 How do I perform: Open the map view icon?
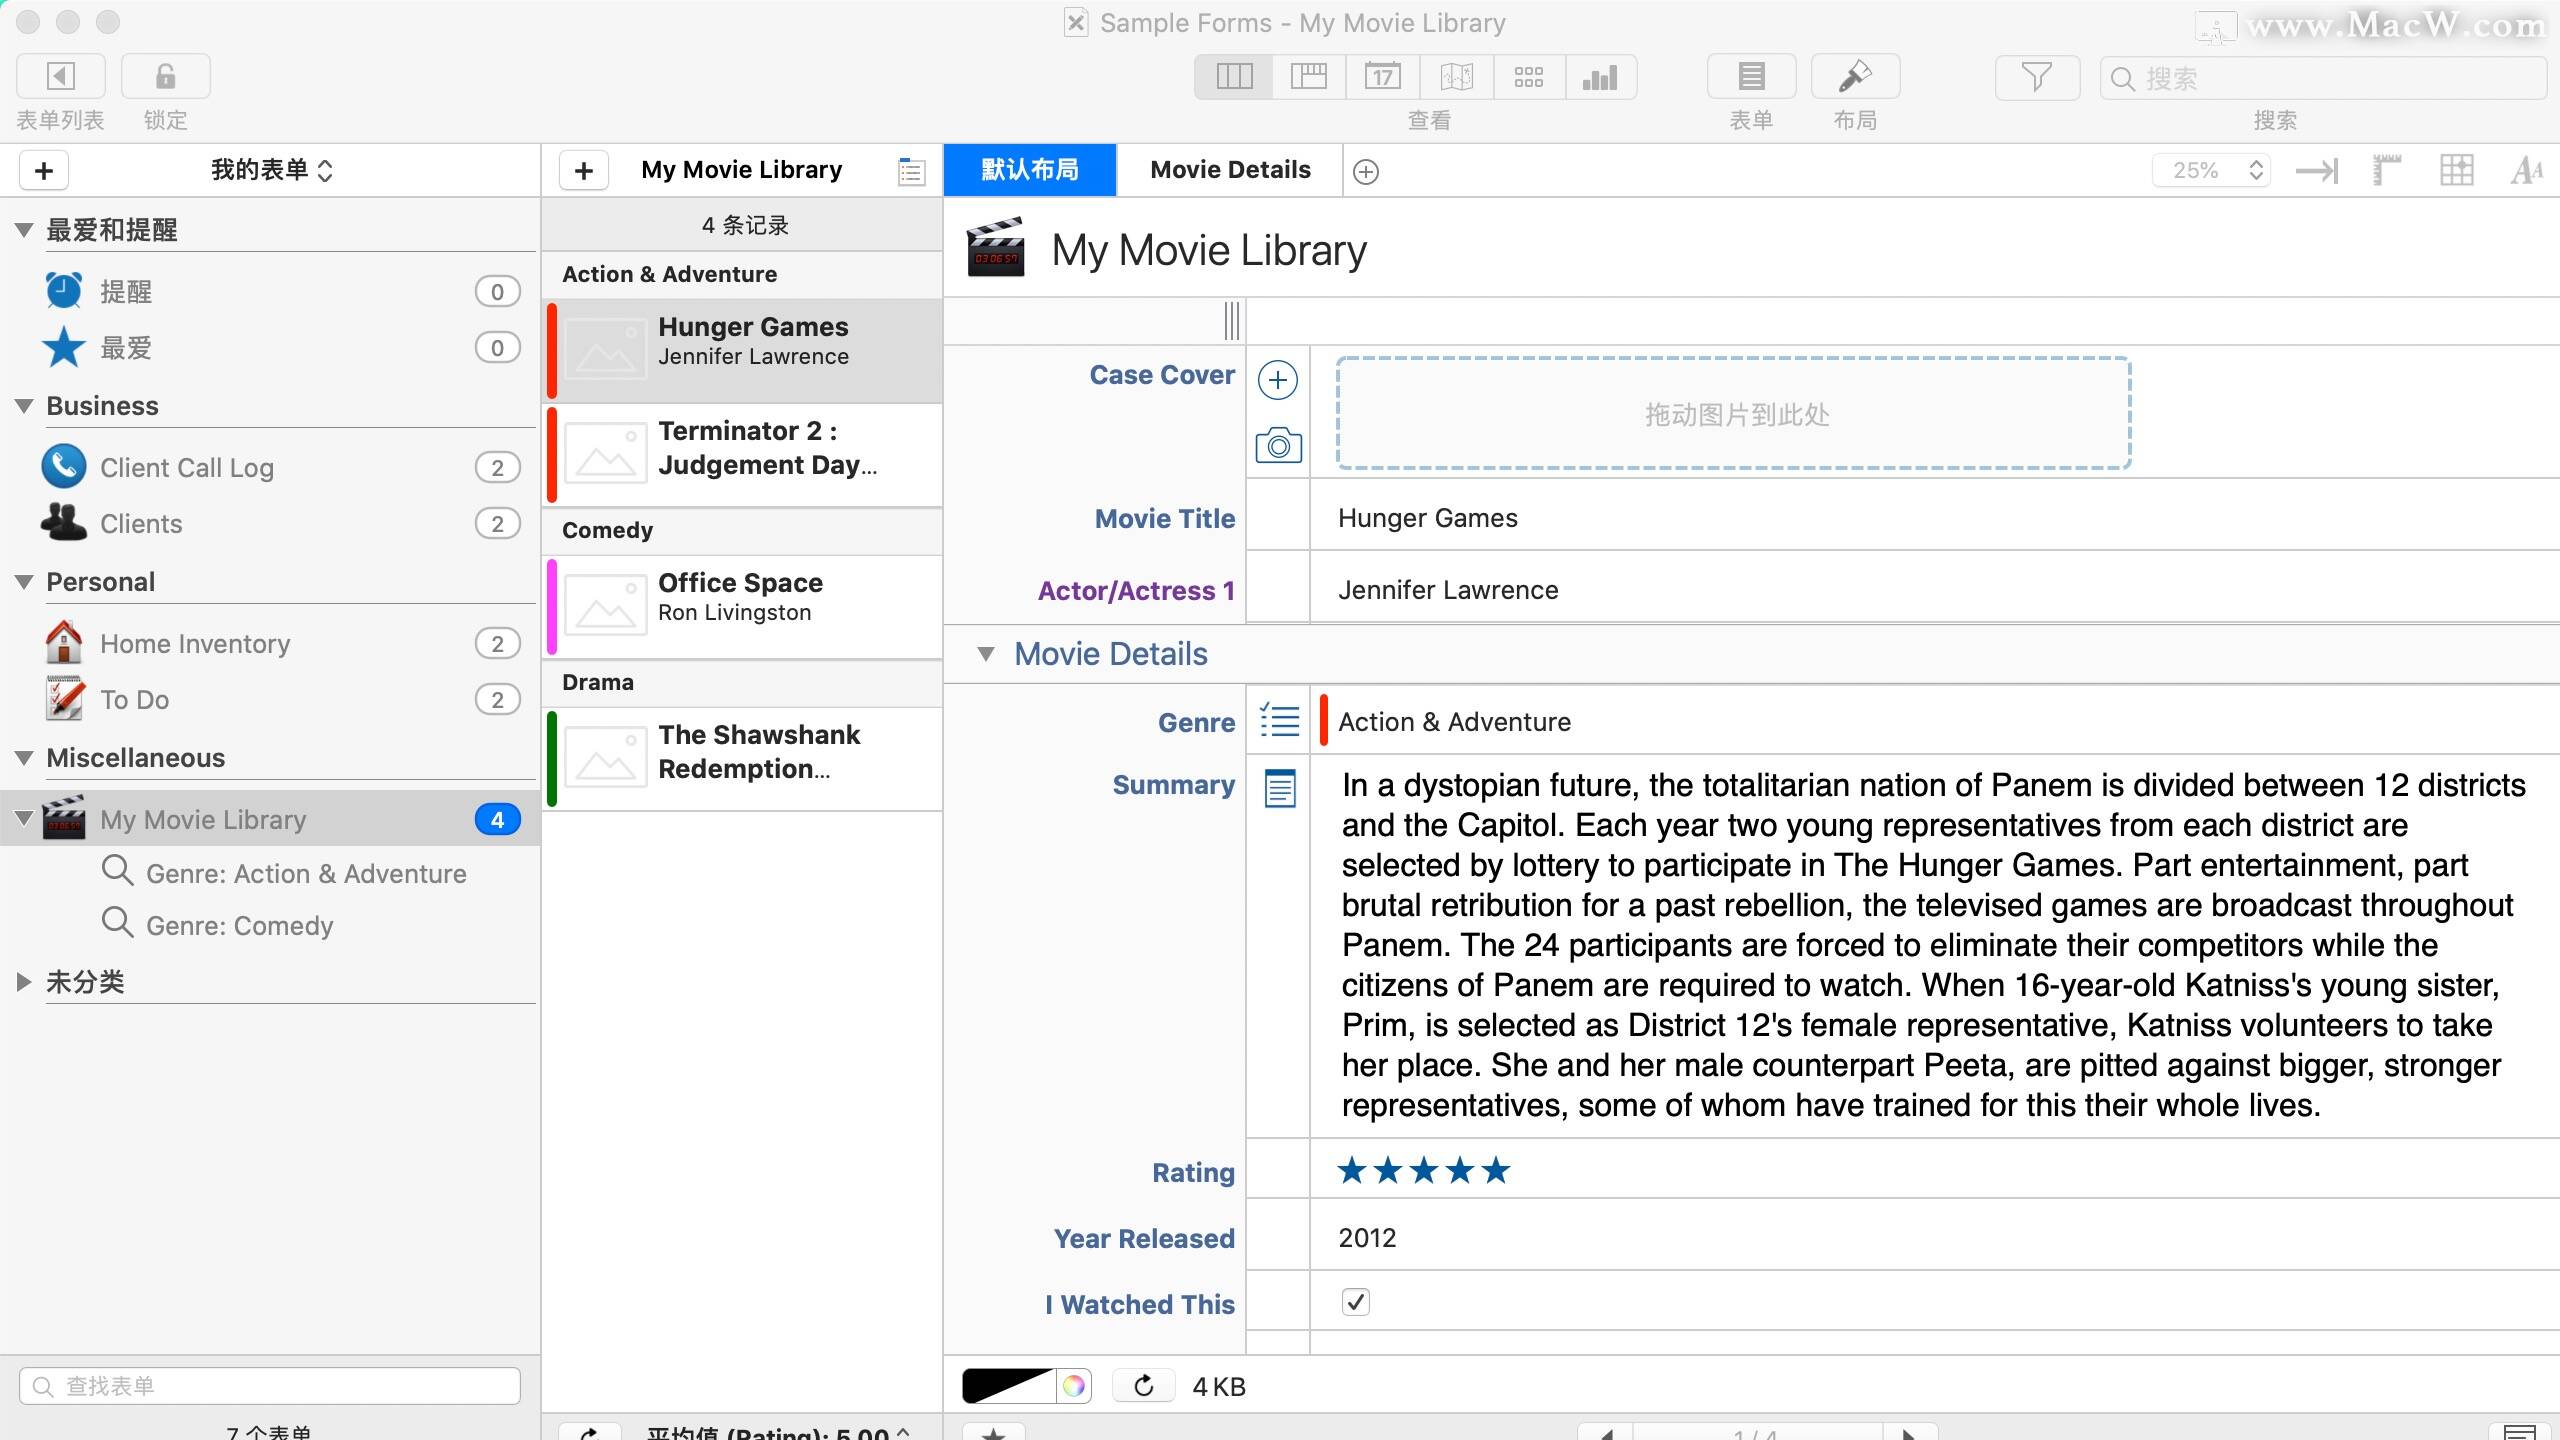1456,77
